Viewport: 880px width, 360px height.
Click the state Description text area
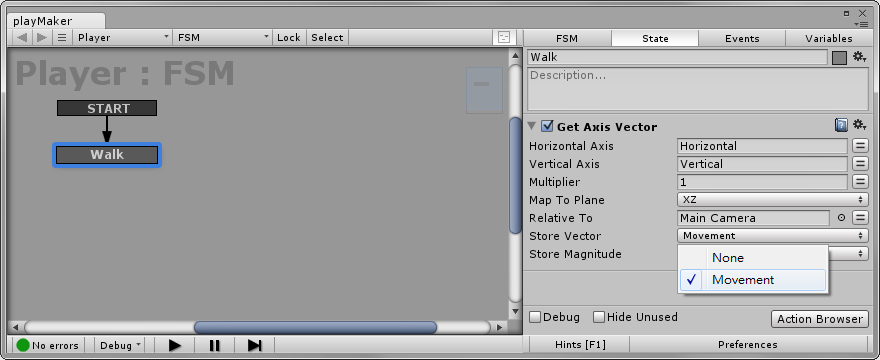(x=698, y=89)
